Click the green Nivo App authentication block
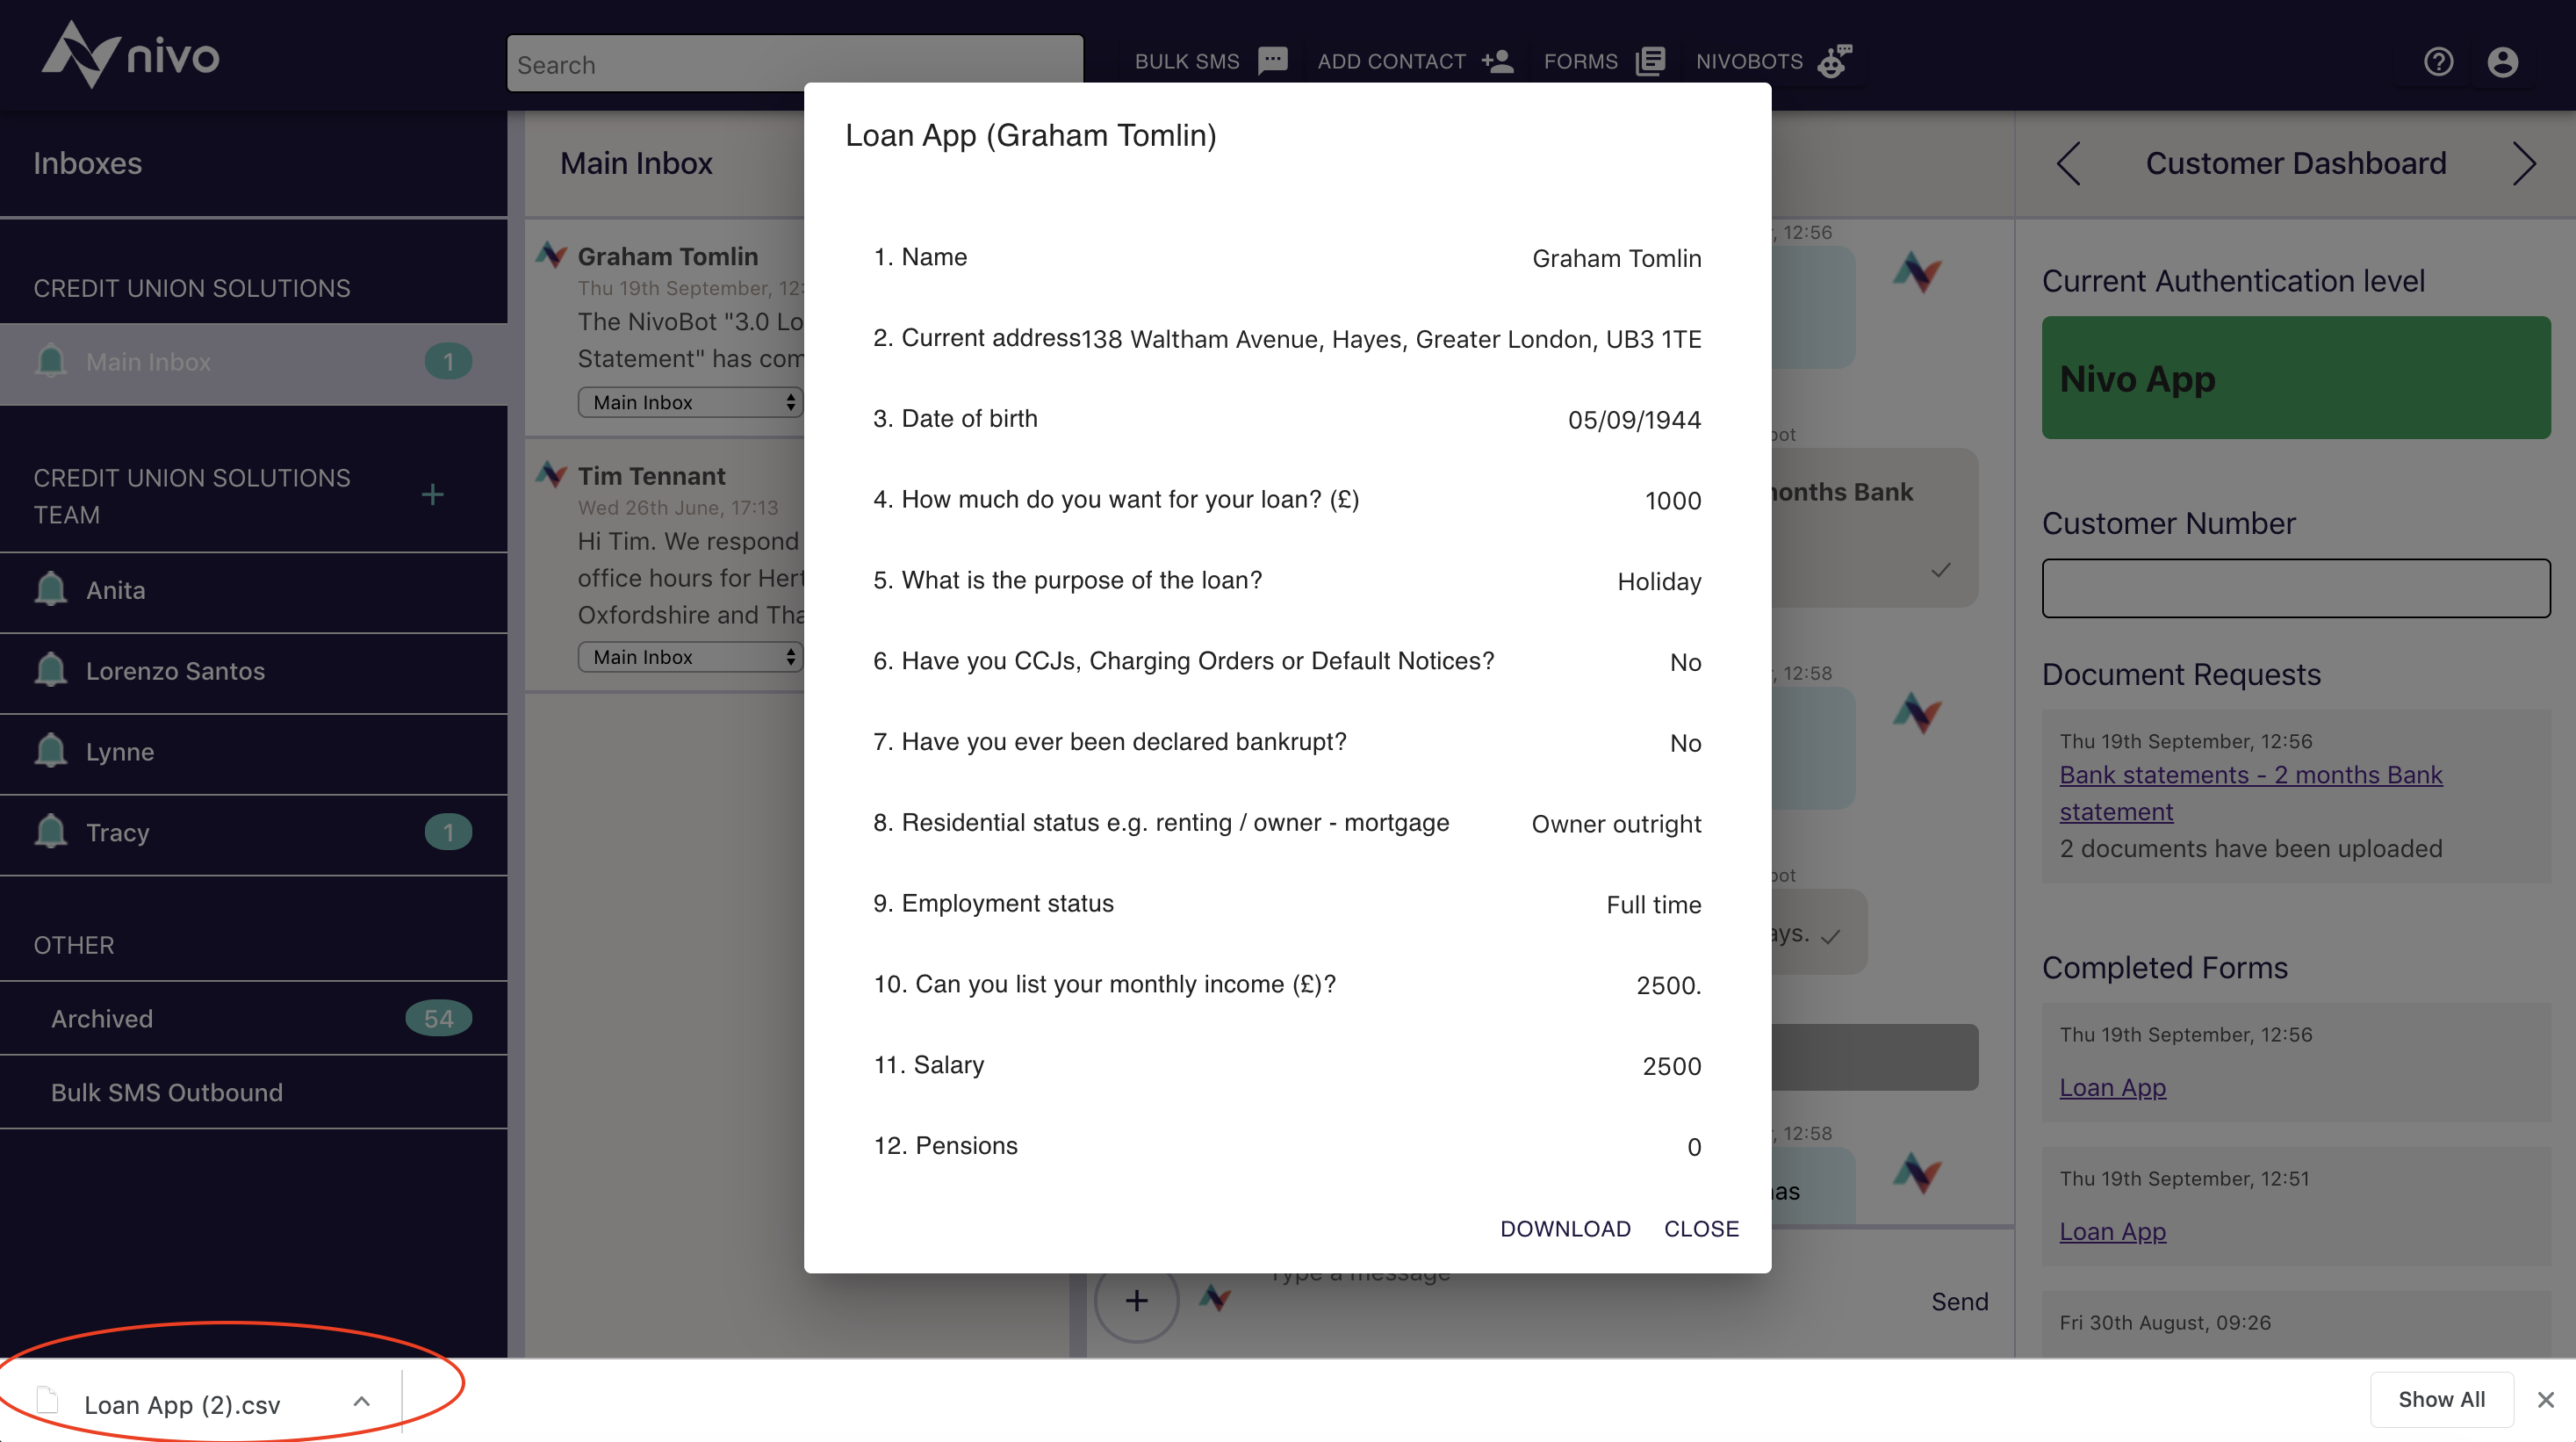The width and height of the screenshot is (2576, 1442). tap(2295, 378)
